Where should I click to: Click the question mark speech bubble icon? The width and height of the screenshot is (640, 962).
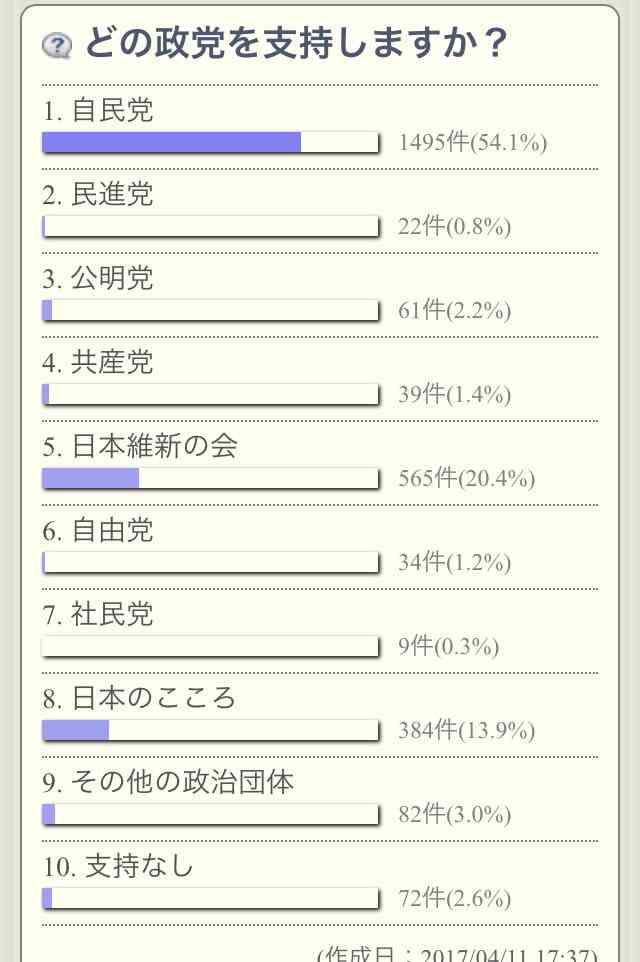[x=57, y=45]
